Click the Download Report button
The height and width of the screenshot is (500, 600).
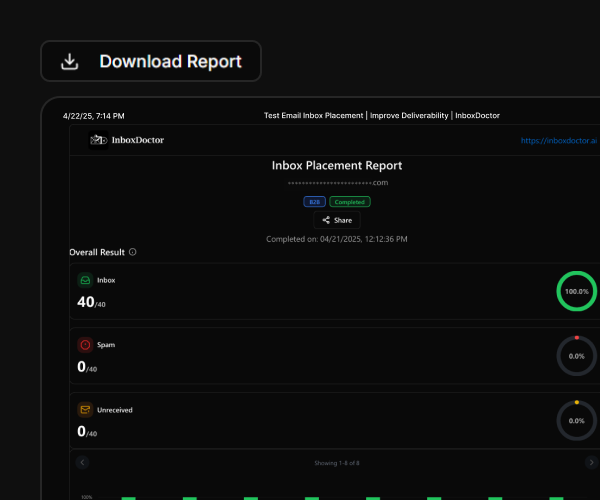pos(151,61)
